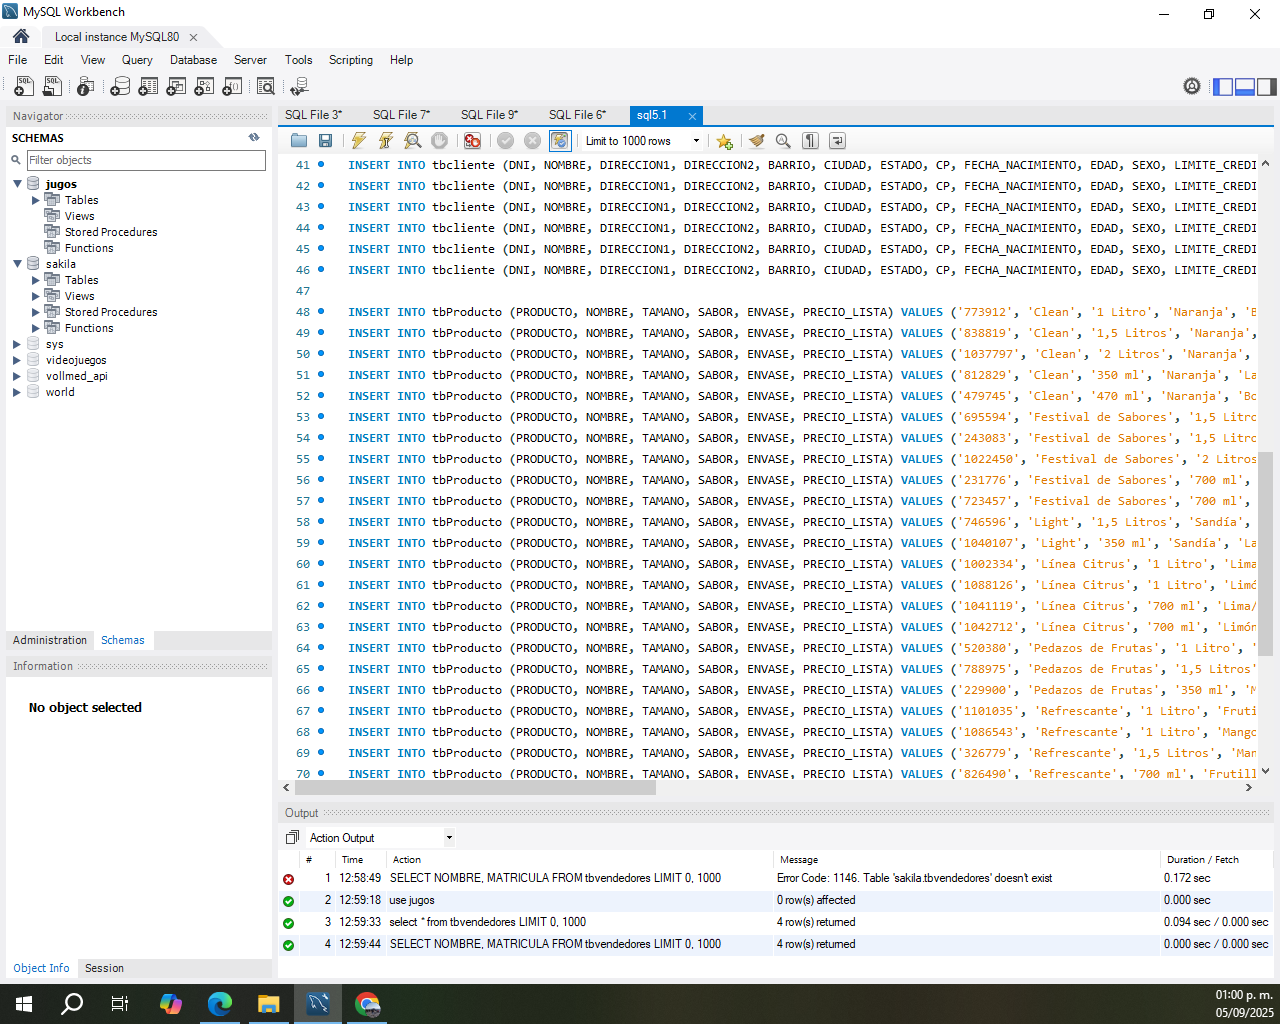Click create new function icon
The height and width of the screenshot is (1024, 1280).
coord(232,87)
